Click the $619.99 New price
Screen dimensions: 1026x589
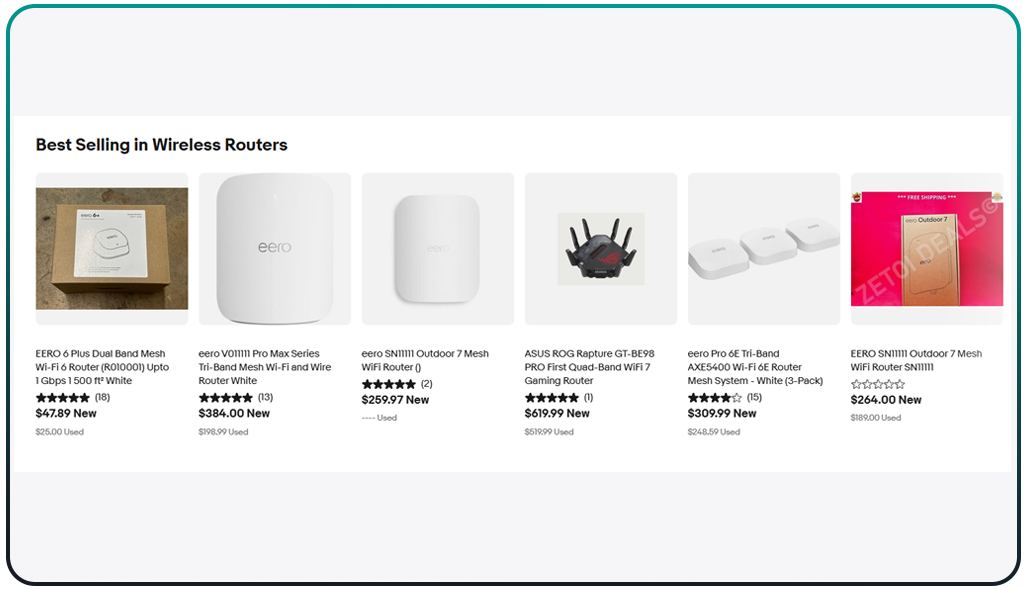(x=557, y=414)
